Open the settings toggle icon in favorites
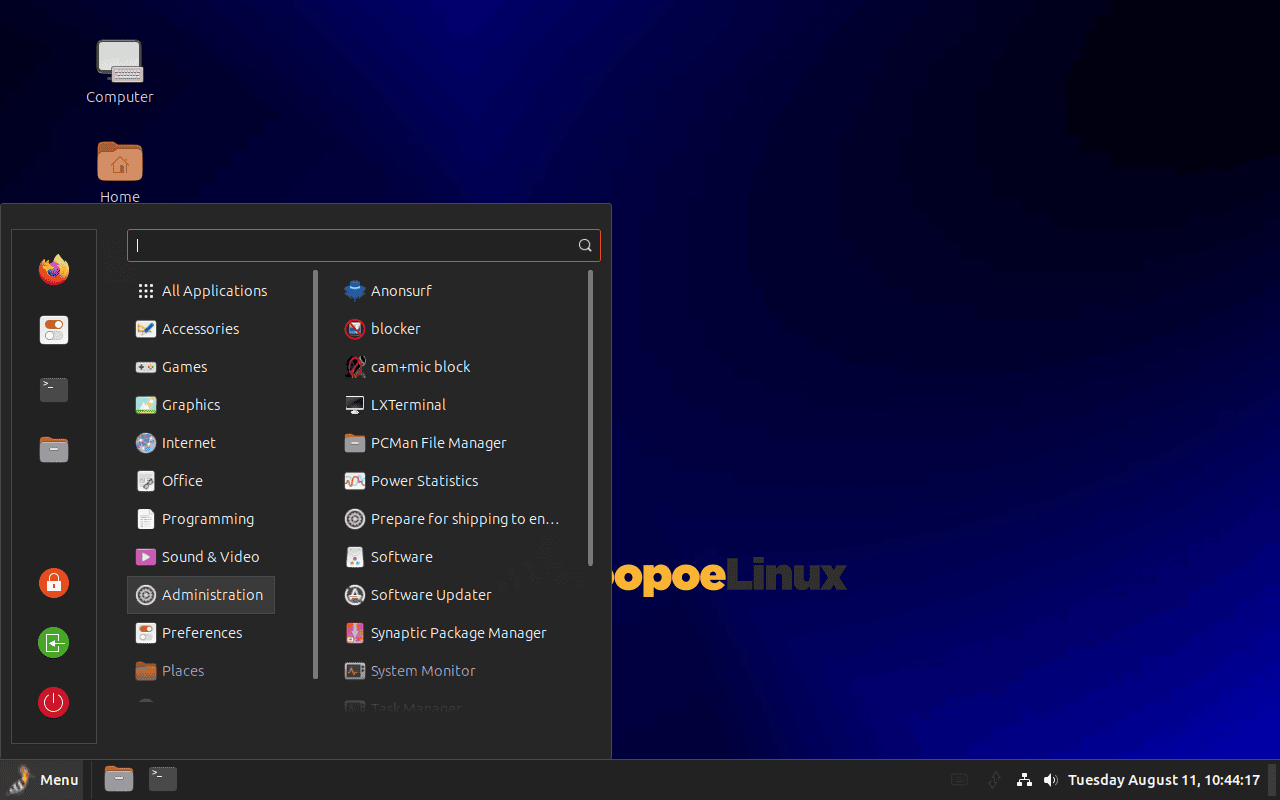 tap(54, 330)
